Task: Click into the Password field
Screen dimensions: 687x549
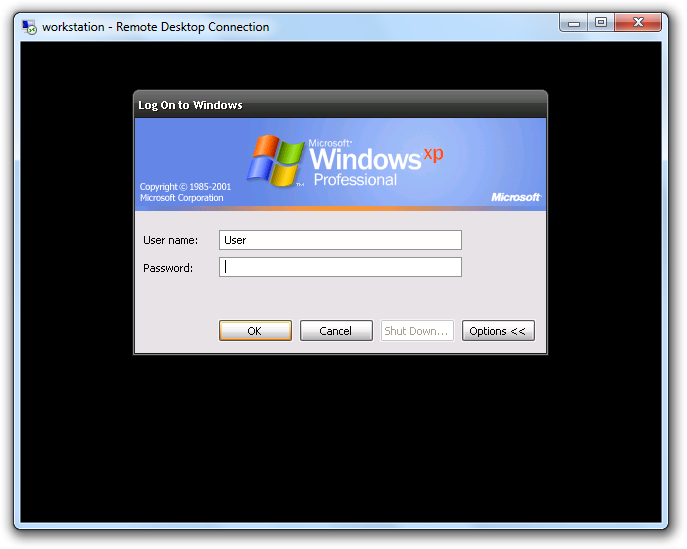Action: [x=340, y=267]
